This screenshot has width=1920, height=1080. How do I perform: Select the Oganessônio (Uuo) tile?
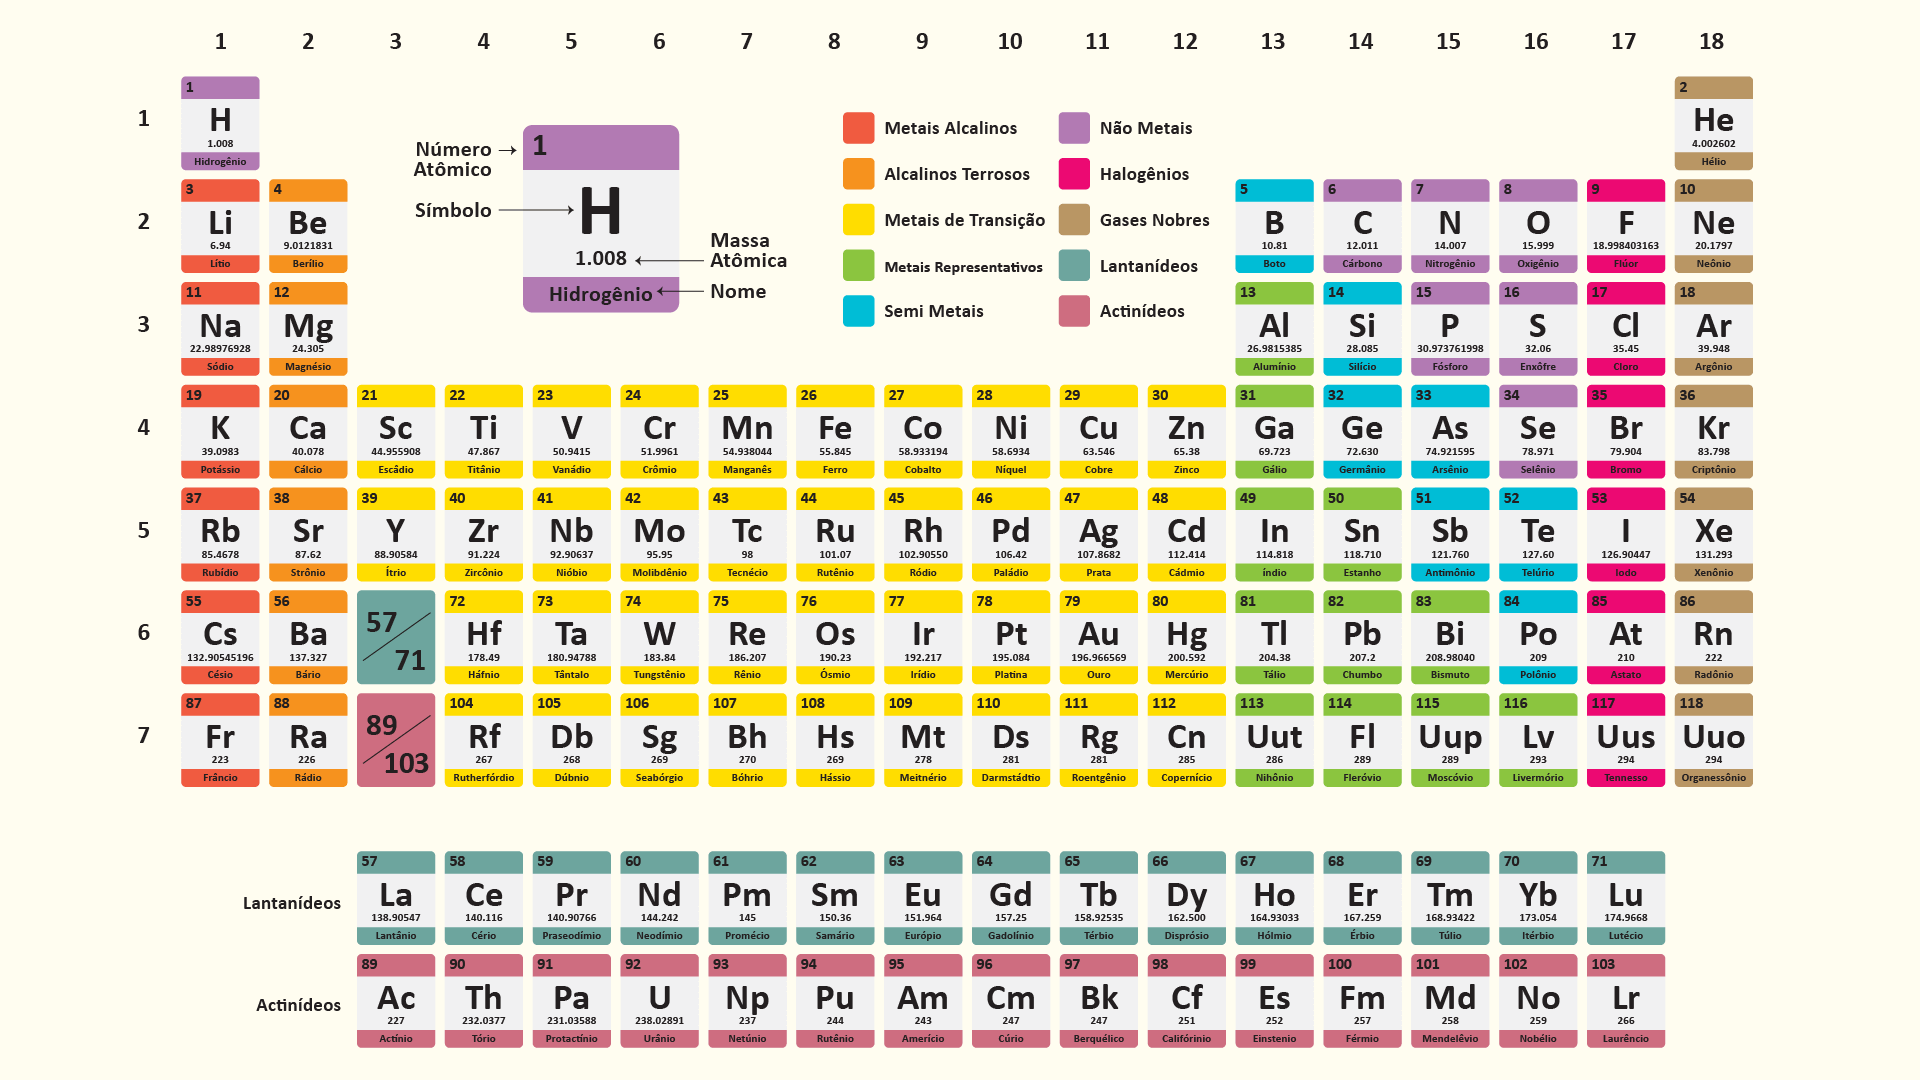[1713, 740]
